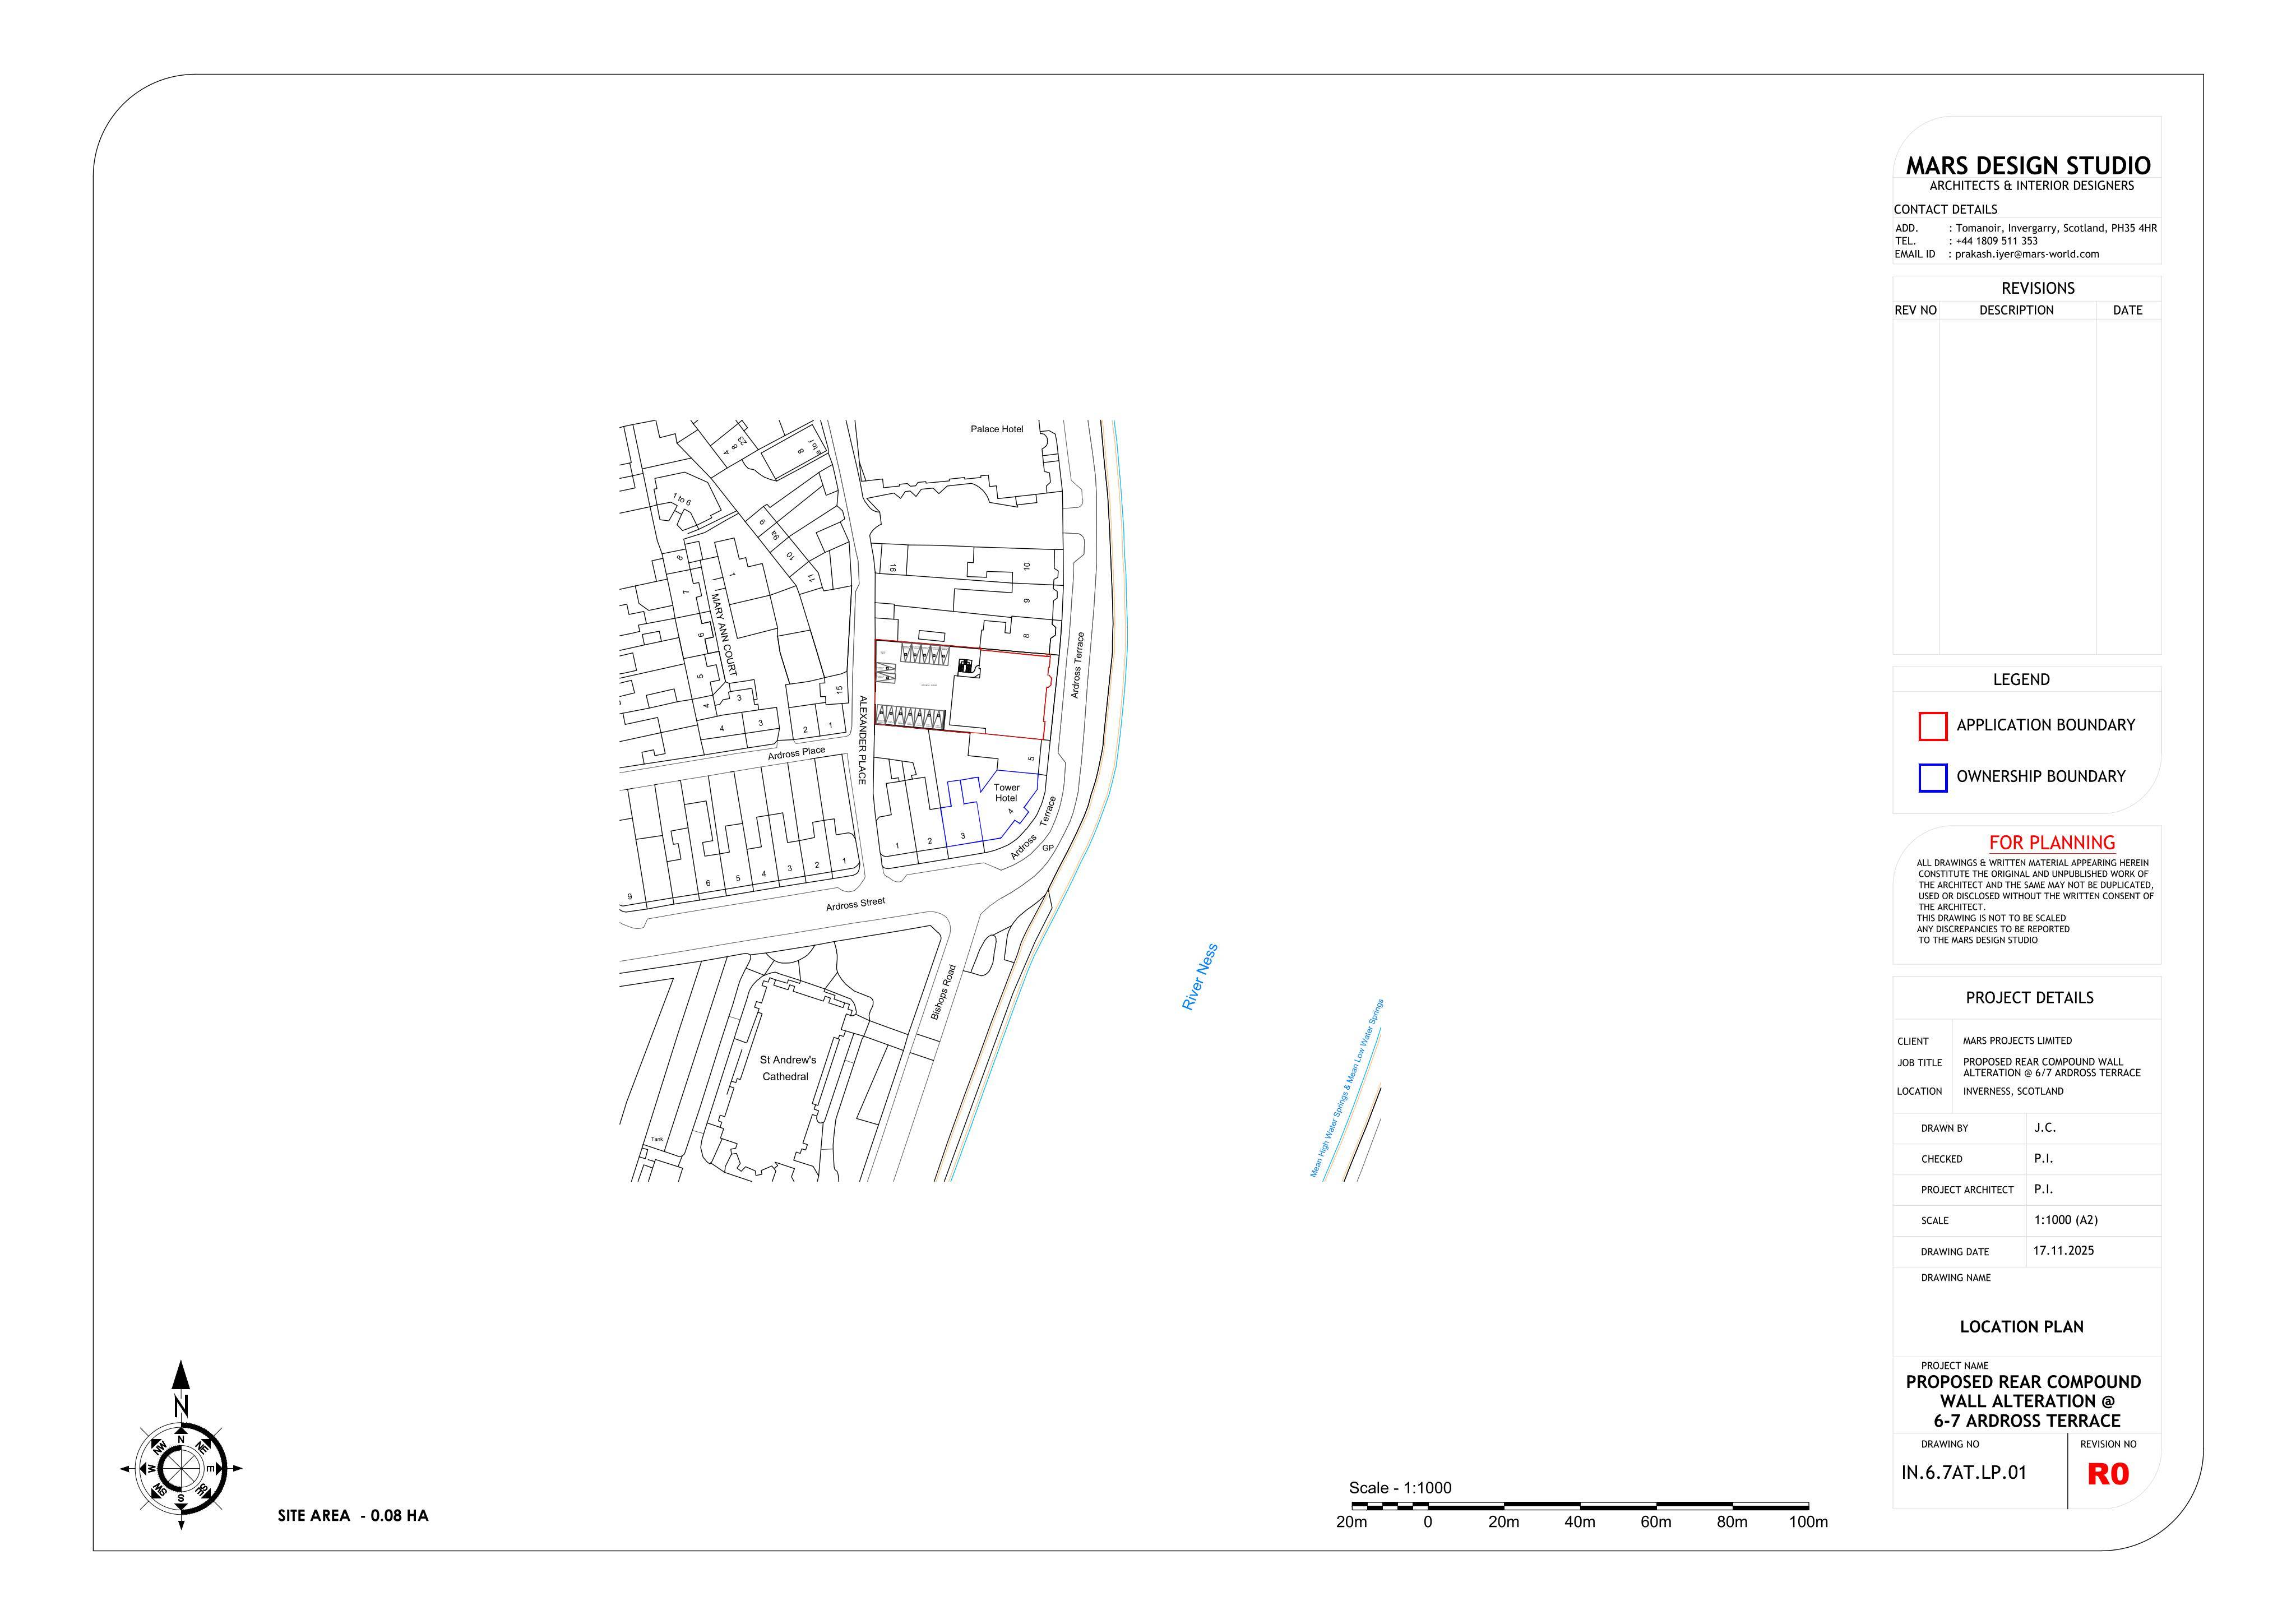The width and height of the screenshot is (2296, 1624).
Task: Click the 'Scale - 1:1000' caption
Action: [x=1400, y=1487]
